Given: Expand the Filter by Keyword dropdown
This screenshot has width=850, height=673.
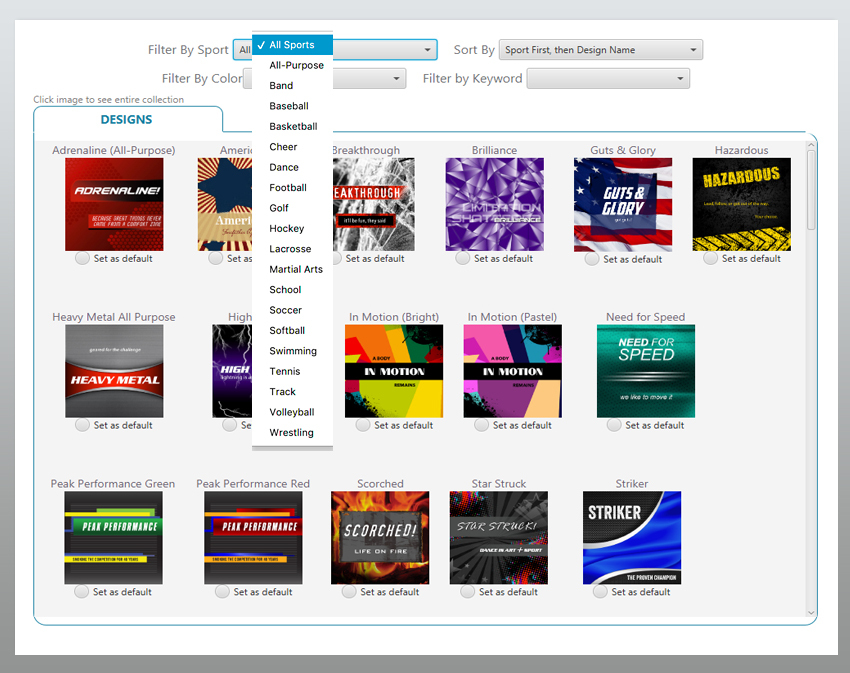Looking at the screenshot, I should 607,78.
